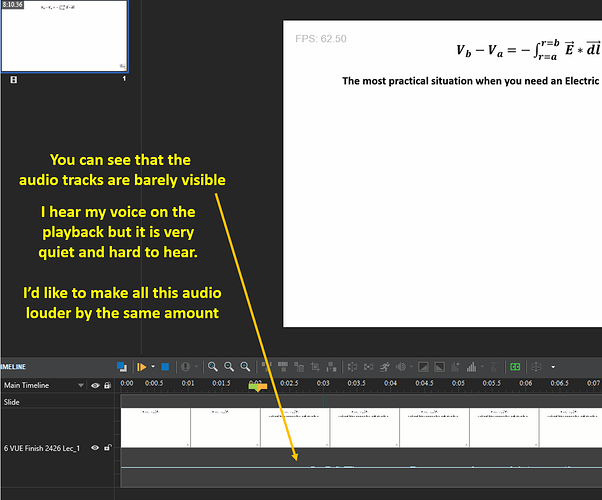Click the zoom out magnifier icon
Screen dimensions: 602x500
tap(229, 367)
